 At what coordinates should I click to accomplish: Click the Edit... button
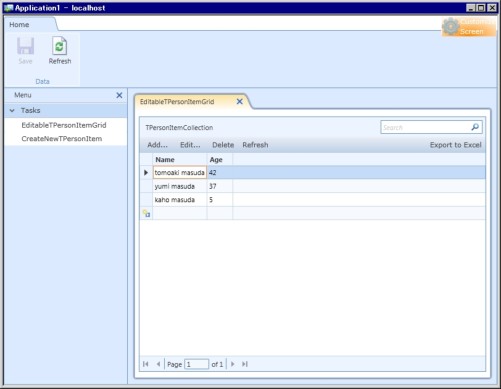(x=190, y=145)
